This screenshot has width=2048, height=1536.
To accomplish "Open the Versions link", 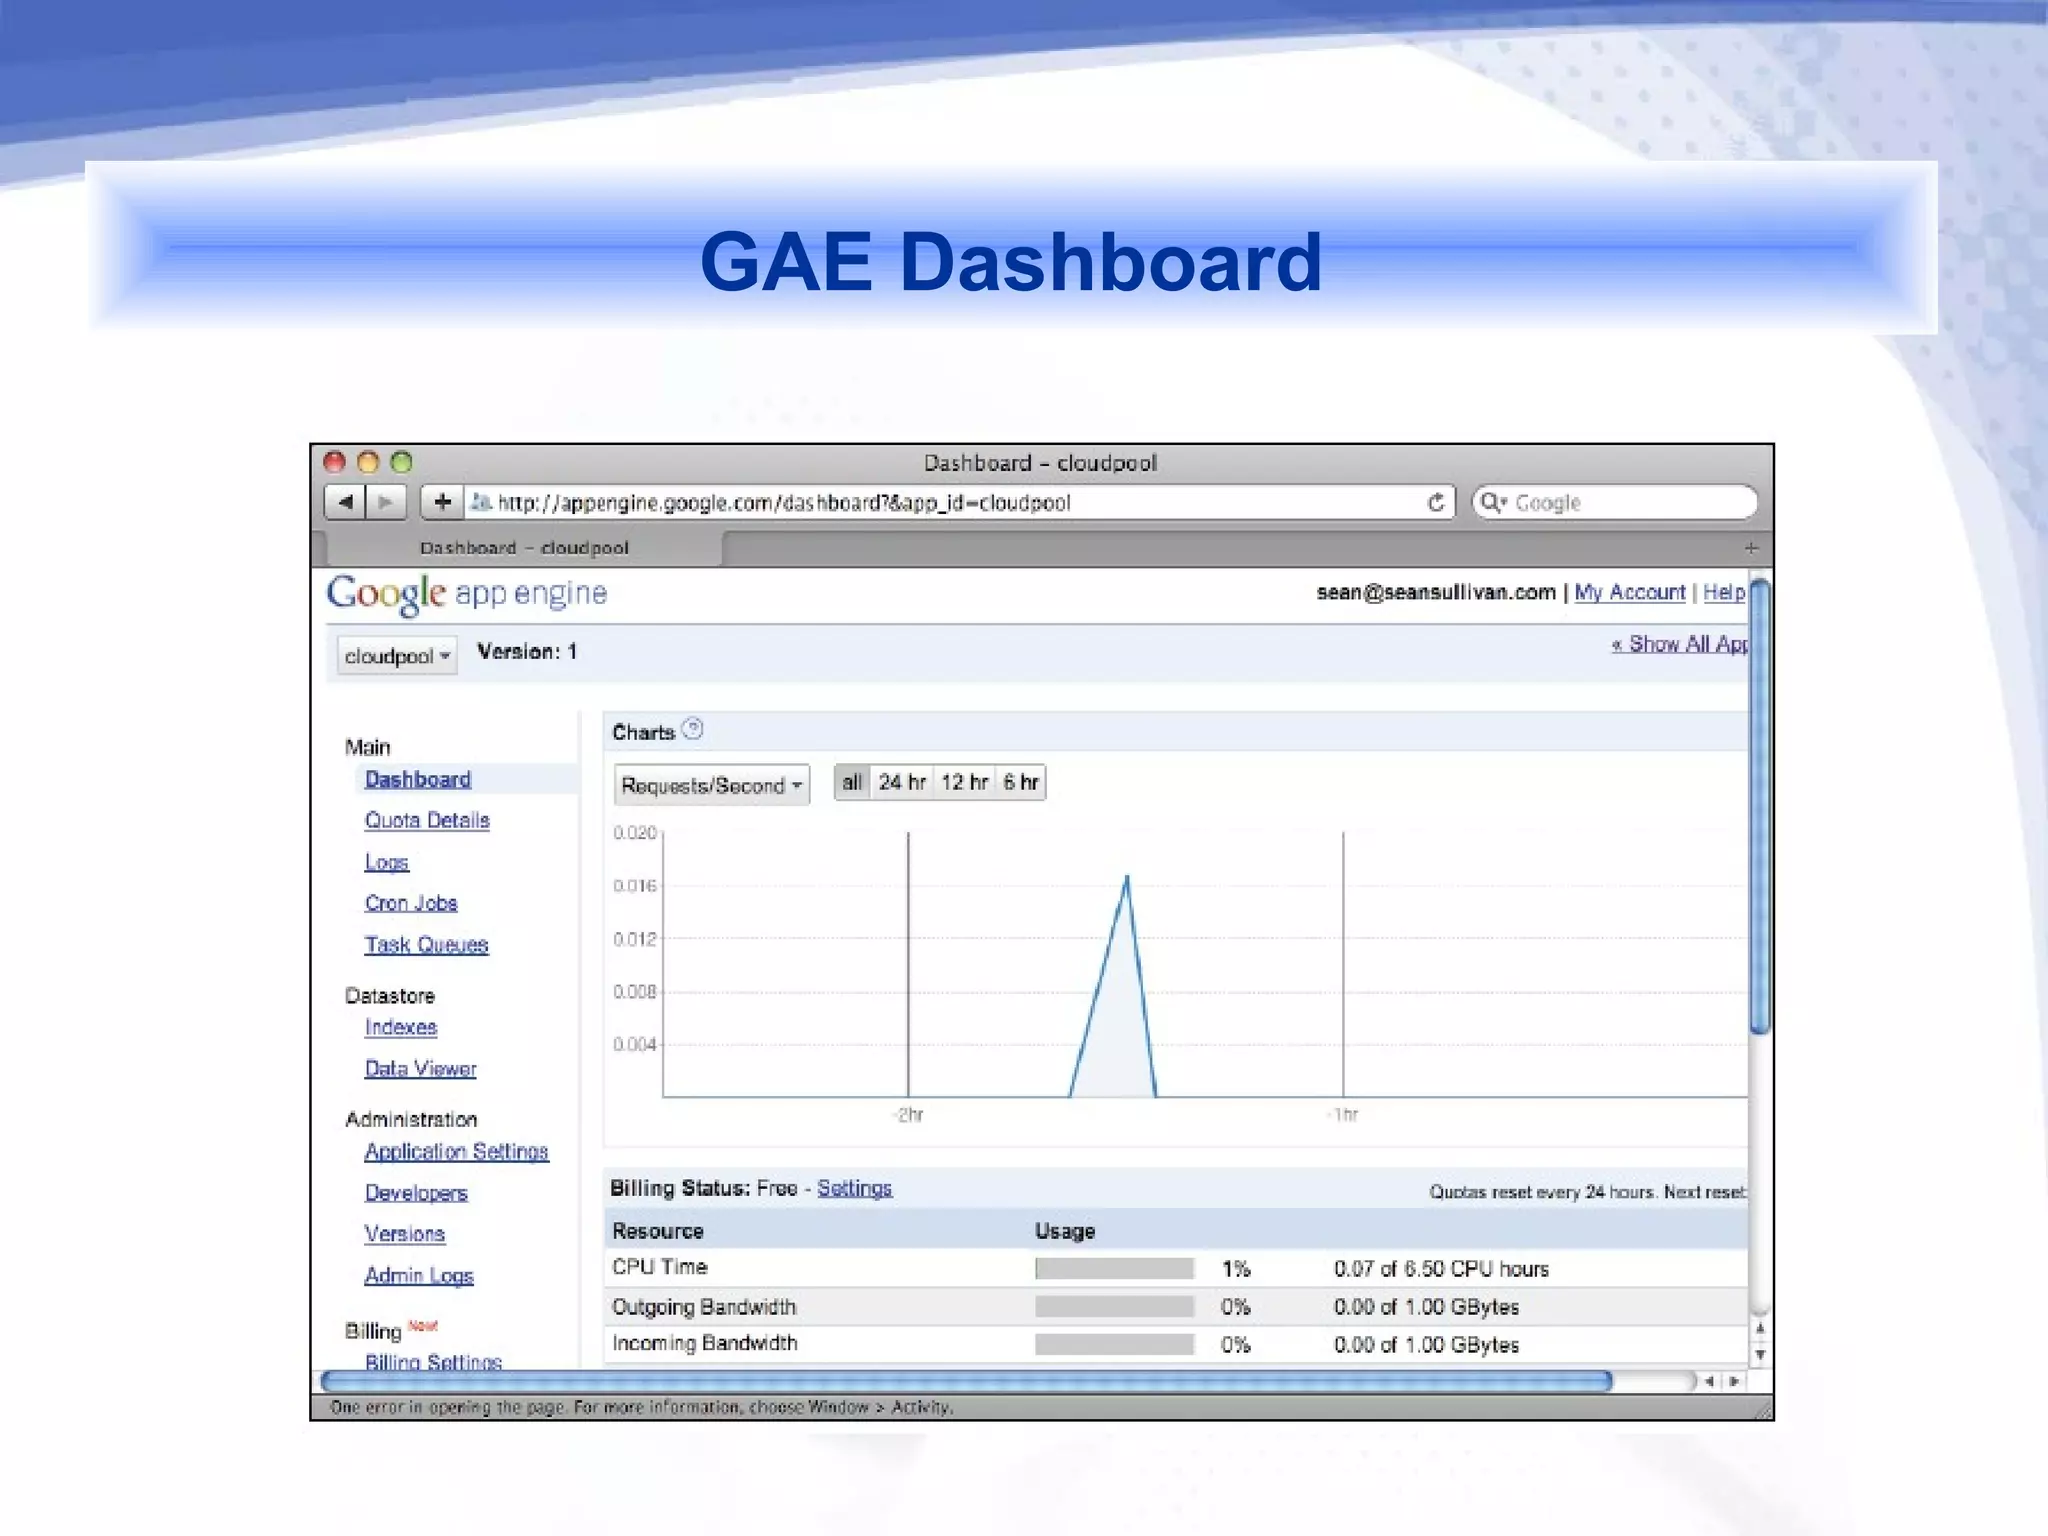I will tap(404, 1234).
